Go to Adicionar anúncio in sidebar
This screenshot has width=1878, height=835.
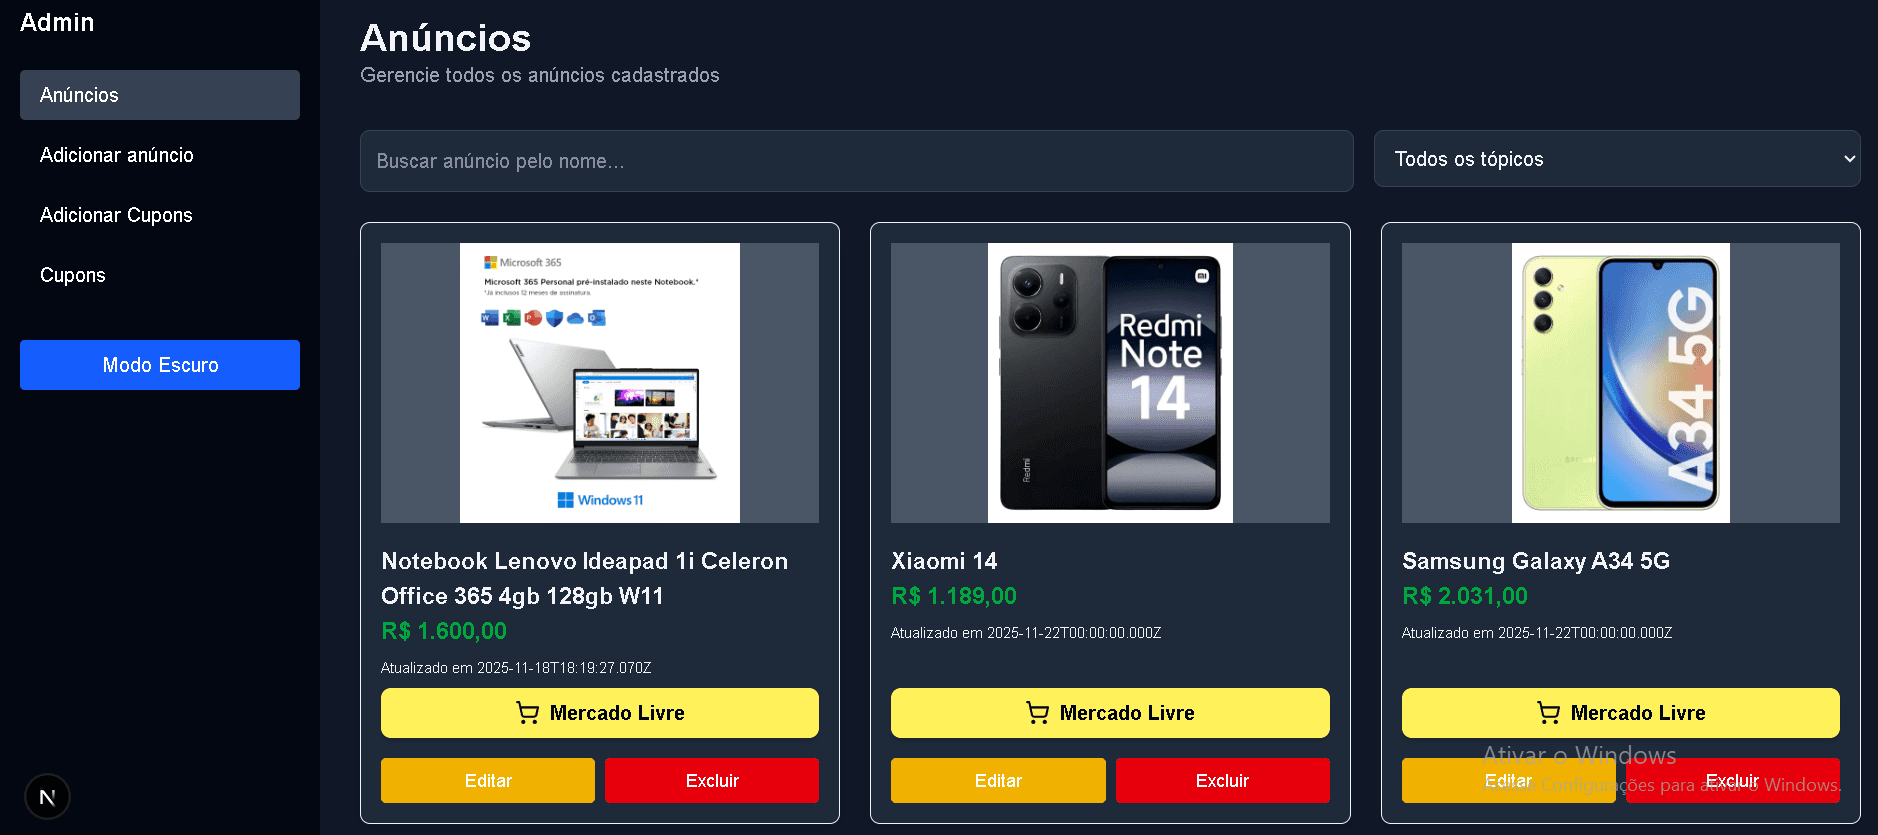pyautogui.click(x=117, y=155)
